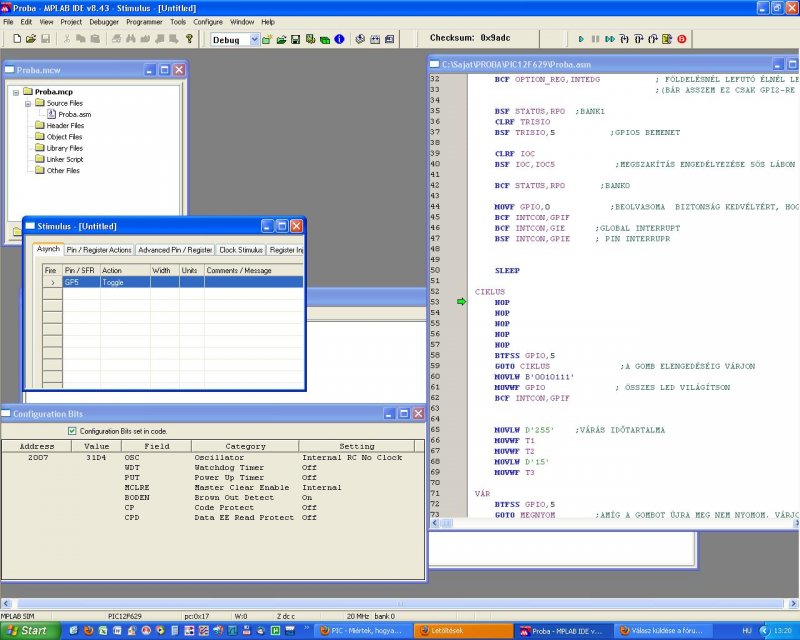Click the Help question mark icon
Screen dimensions: 800x640
pyautogui.click(x=189, y=39)
